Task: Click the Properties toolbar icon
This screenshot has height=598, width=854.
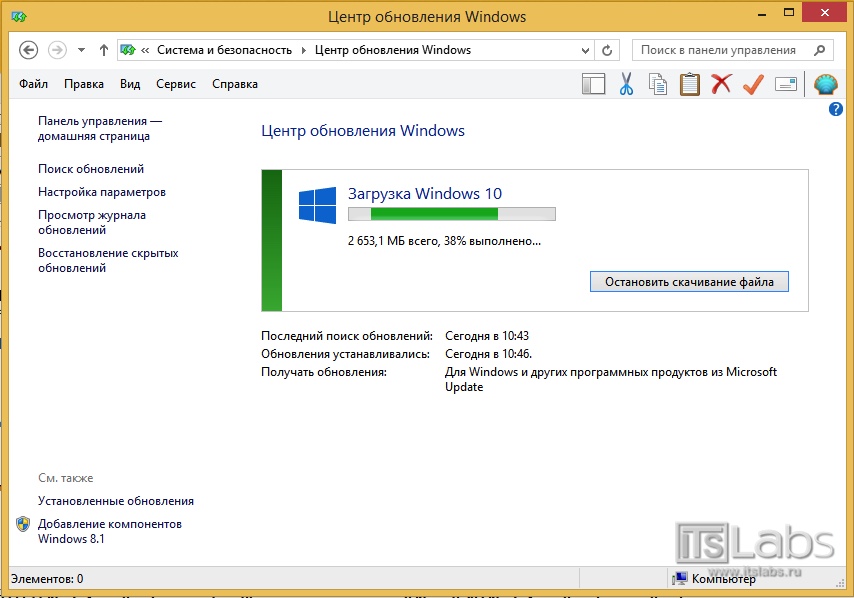Action: 785,84
